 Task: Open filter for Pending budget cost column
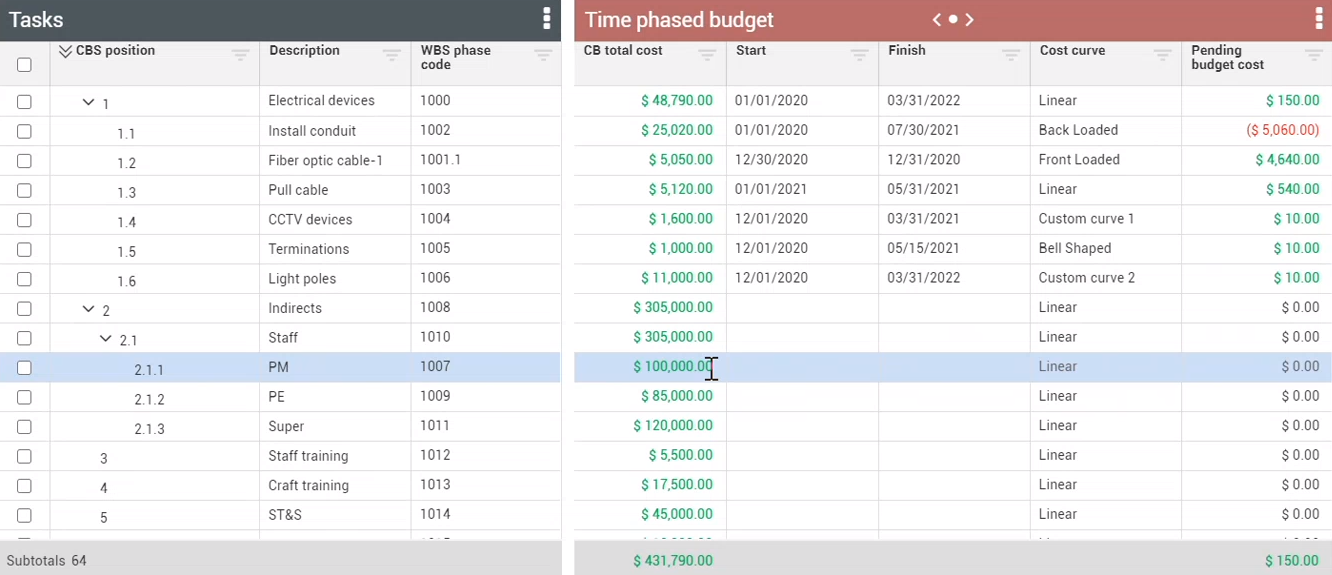1314,56
